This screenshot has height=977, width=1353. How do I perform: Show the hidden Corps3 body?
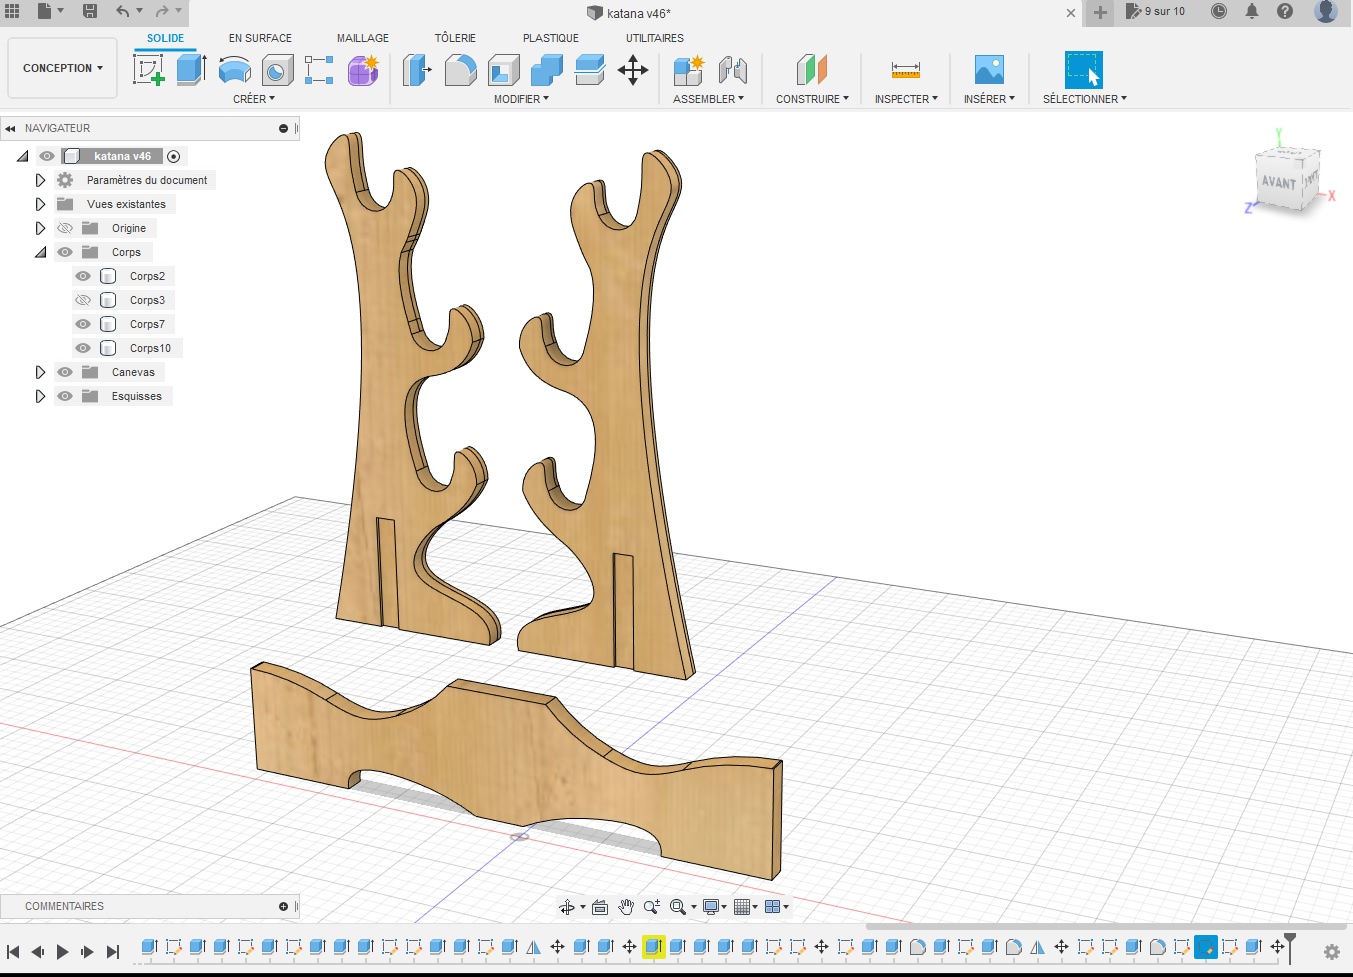click(83, 300)
